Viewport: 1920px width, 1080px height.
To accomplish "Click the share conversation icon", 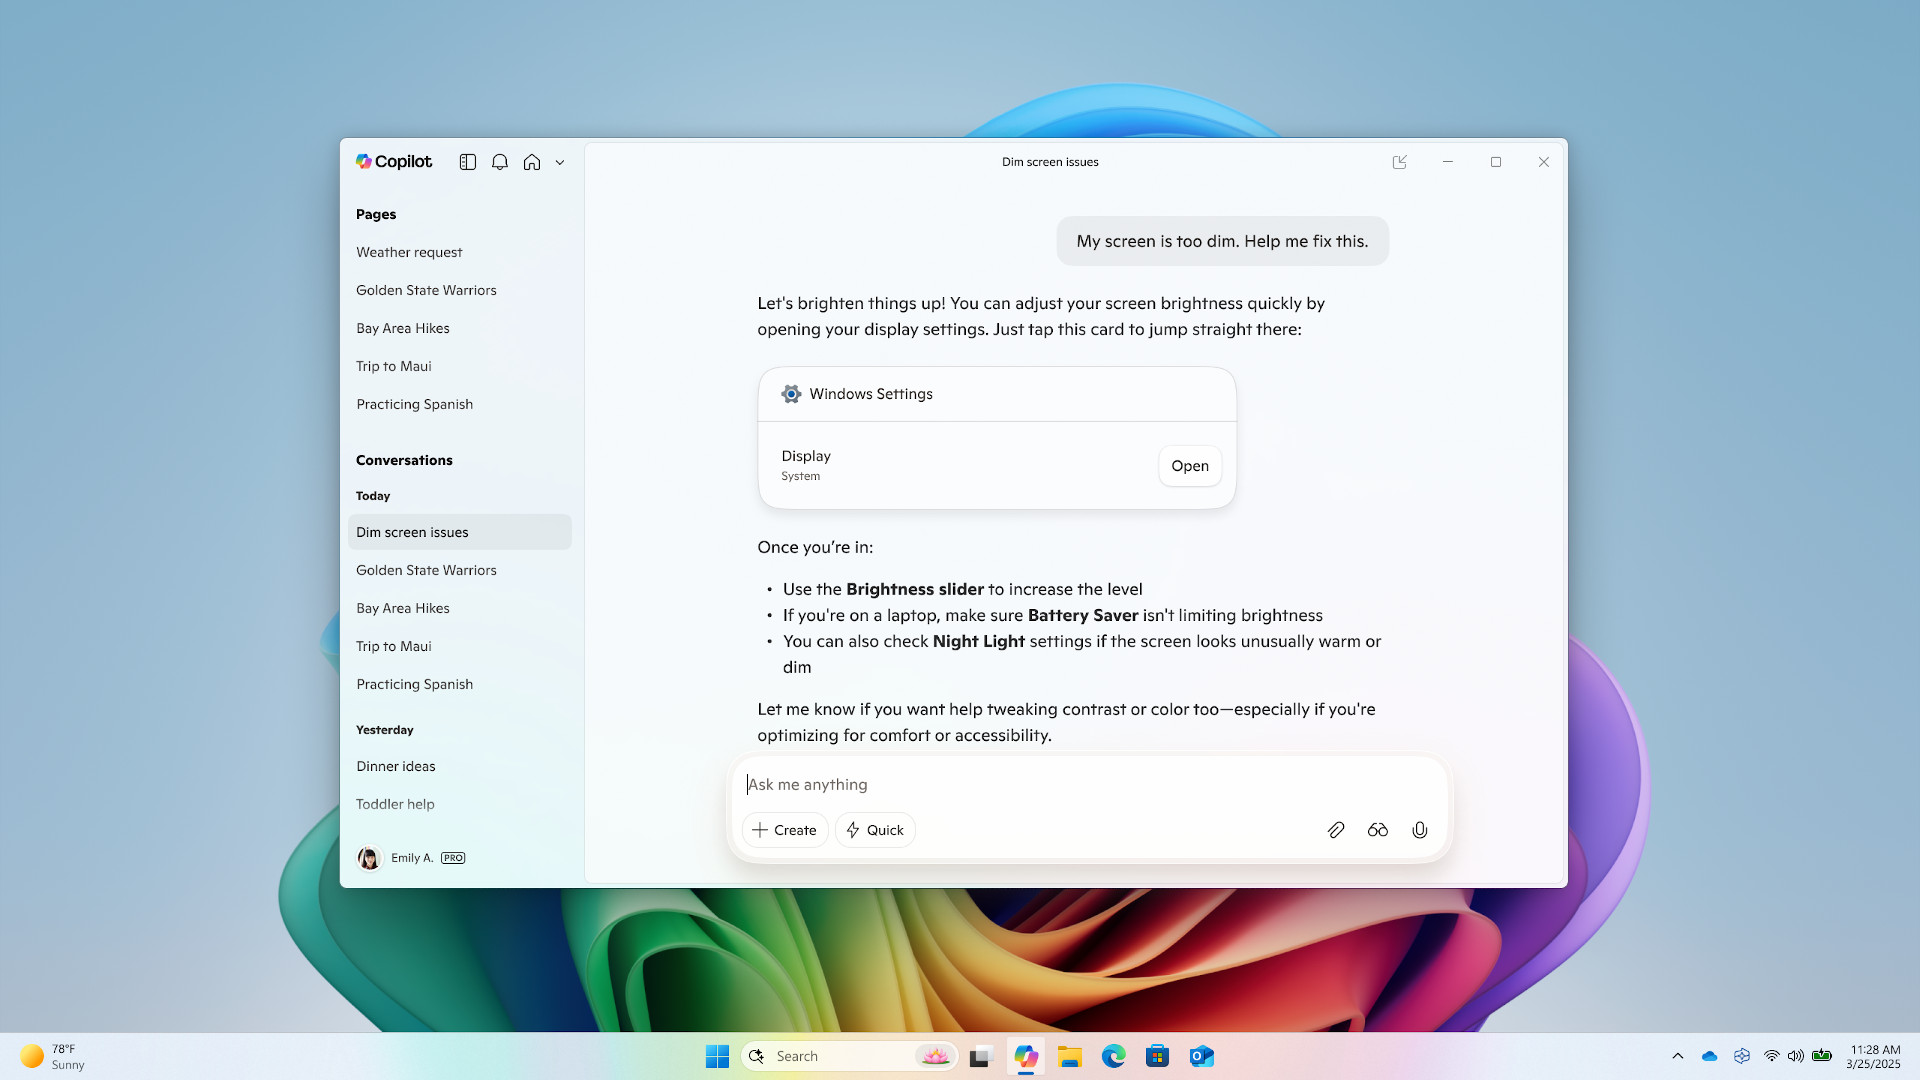I will [1400, 161].
